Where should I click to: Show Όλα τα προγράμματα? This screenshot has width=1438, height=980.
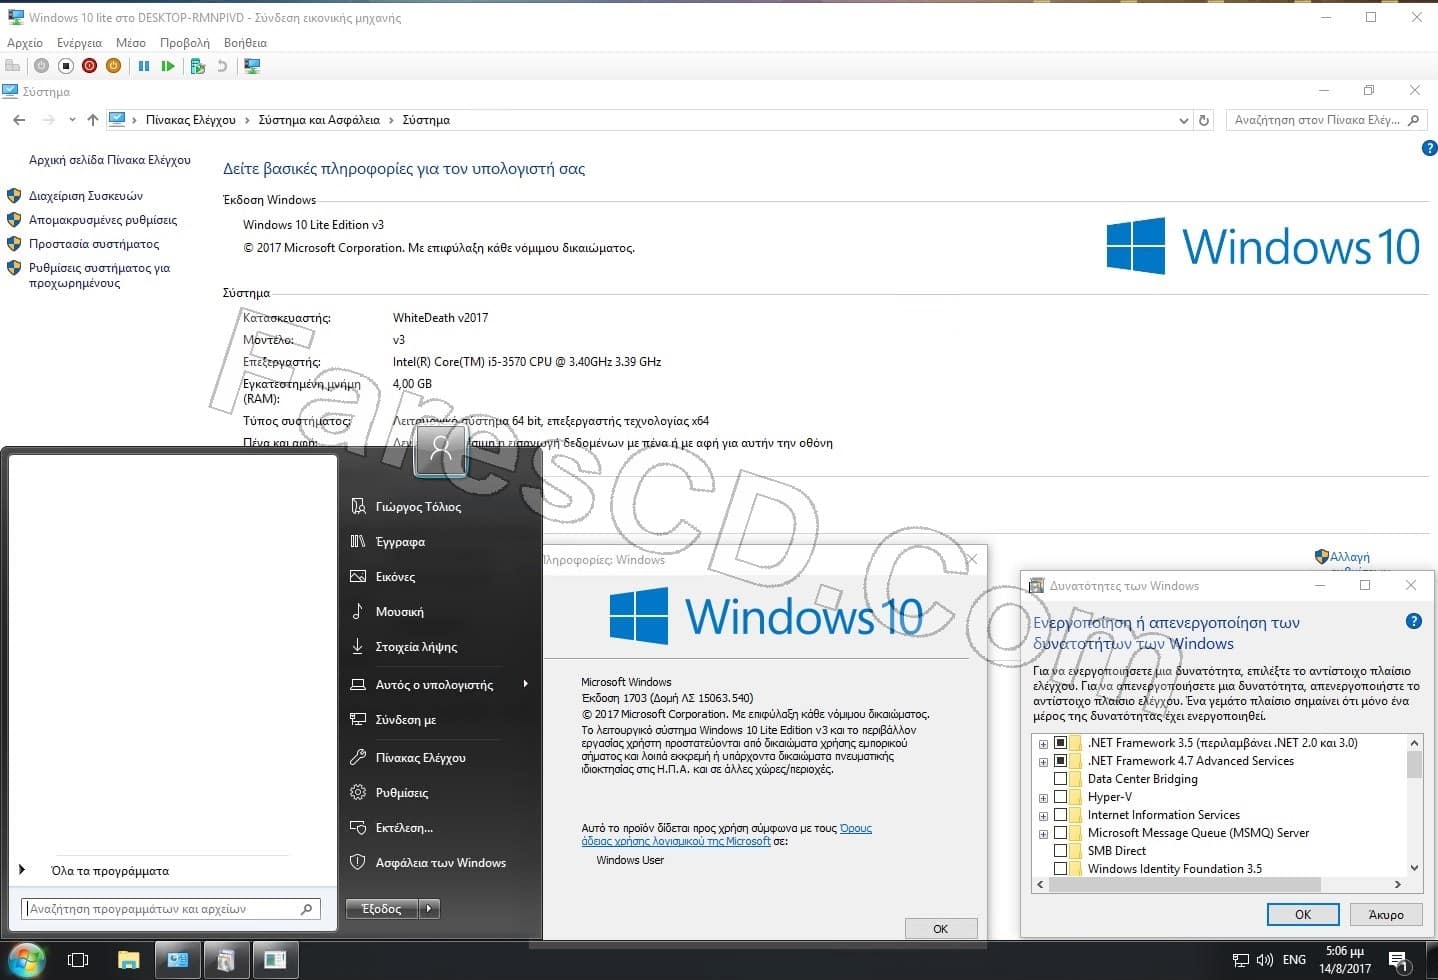pyautogui.click(x=109, y=871)
